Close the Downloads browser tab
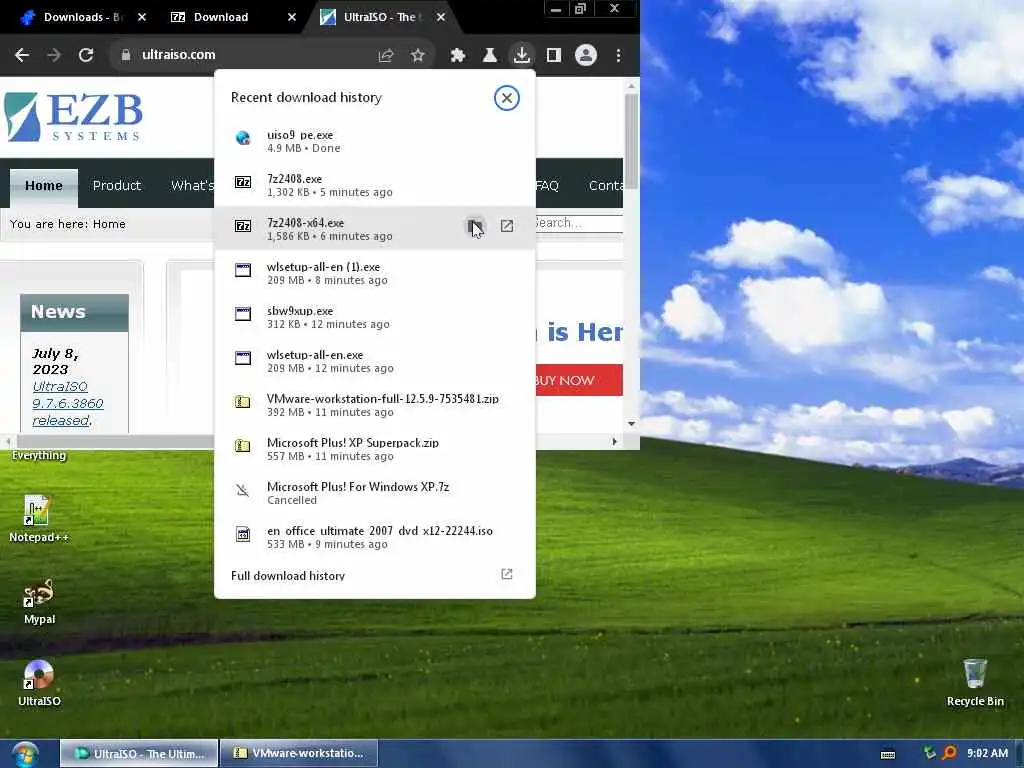 142,18
